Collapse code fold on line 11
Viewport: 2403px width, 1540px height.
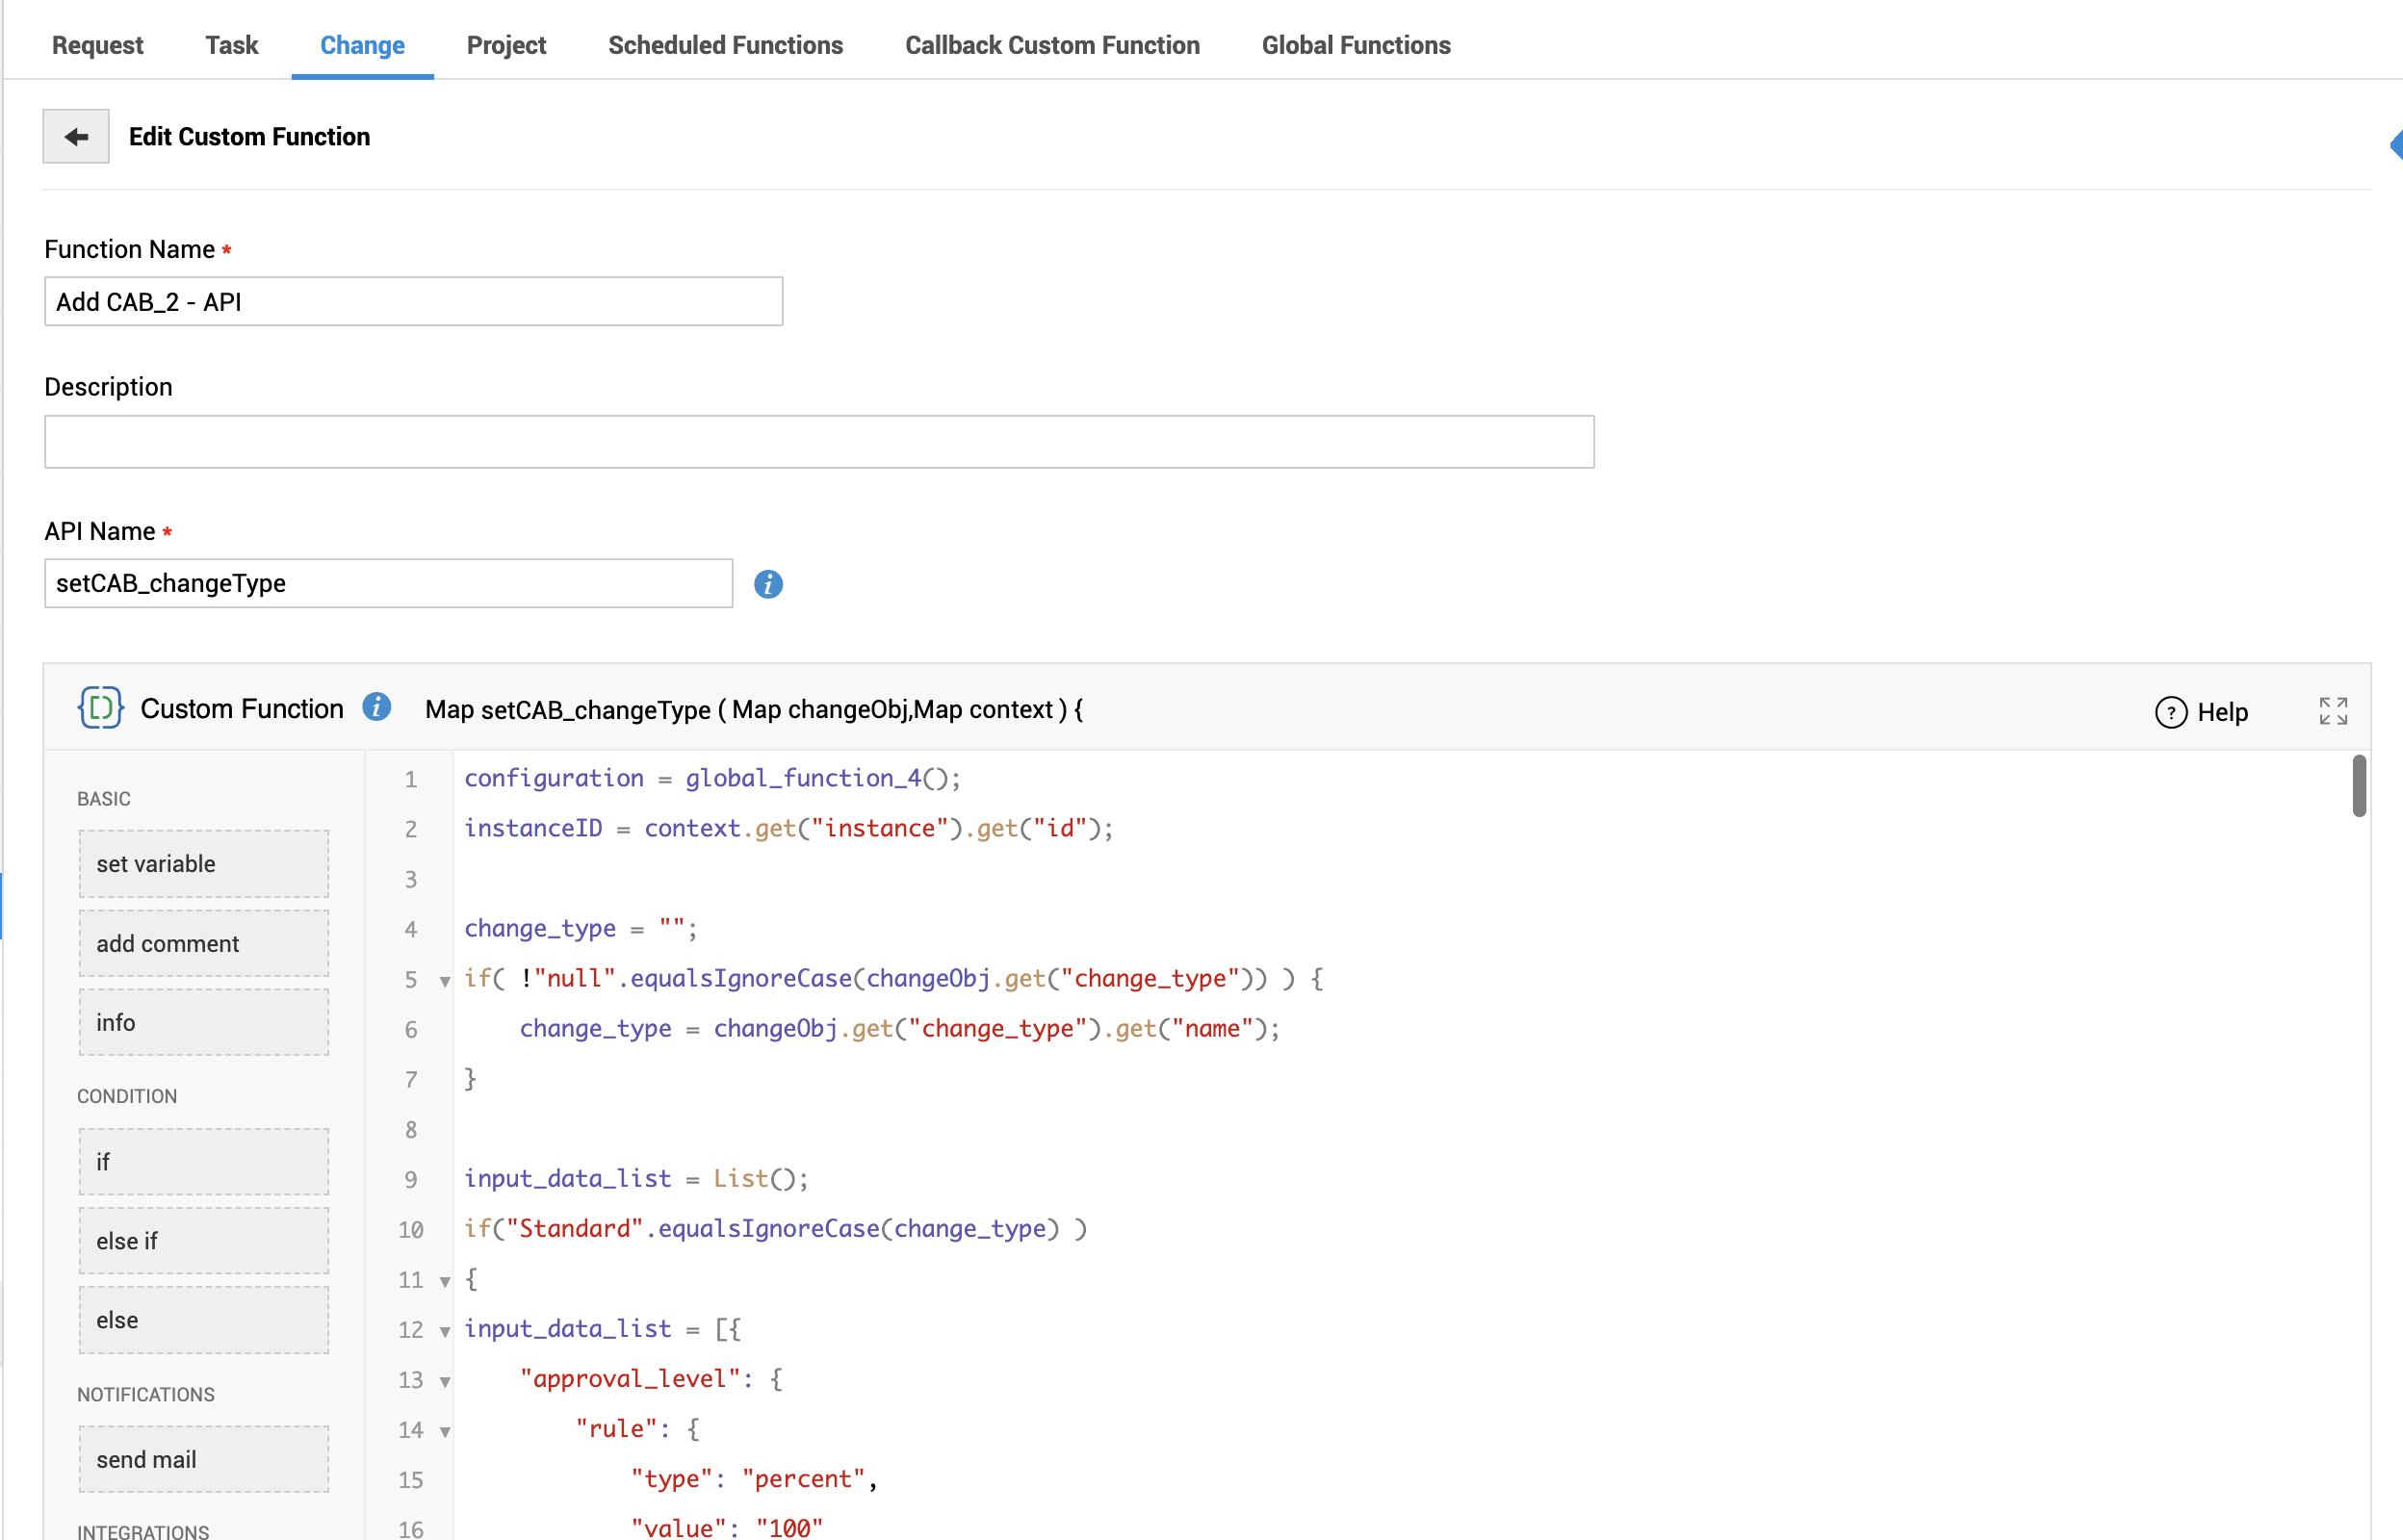[x=445, y=1281]
